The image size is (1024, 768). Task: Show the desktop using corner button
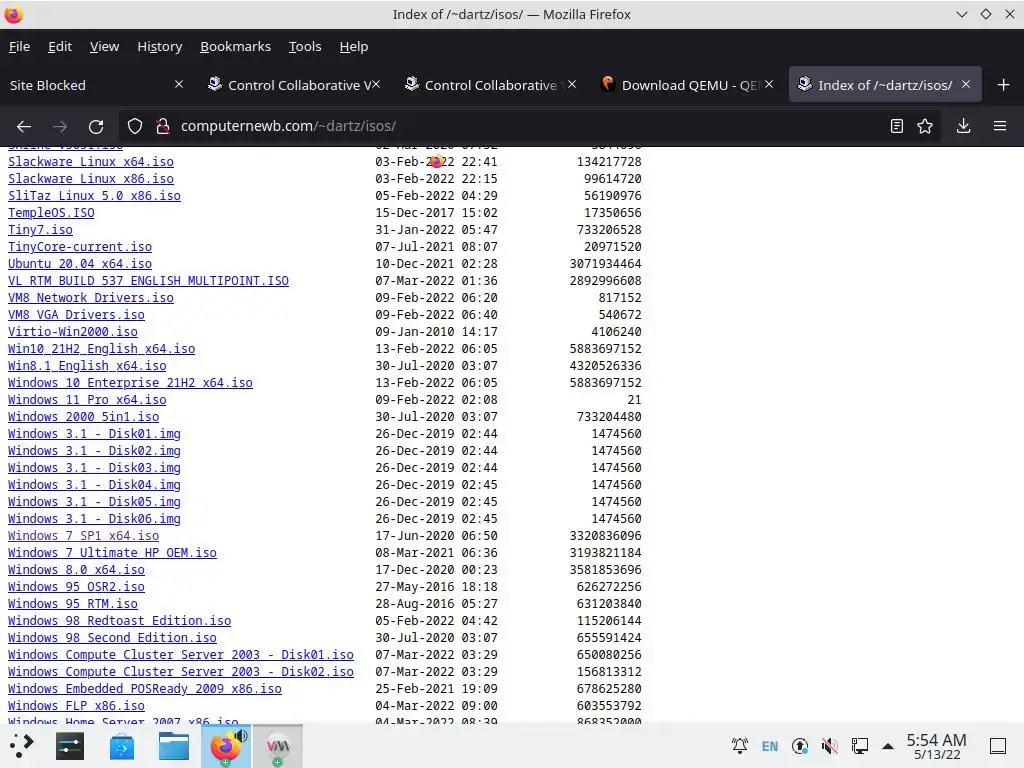(998, 746)
